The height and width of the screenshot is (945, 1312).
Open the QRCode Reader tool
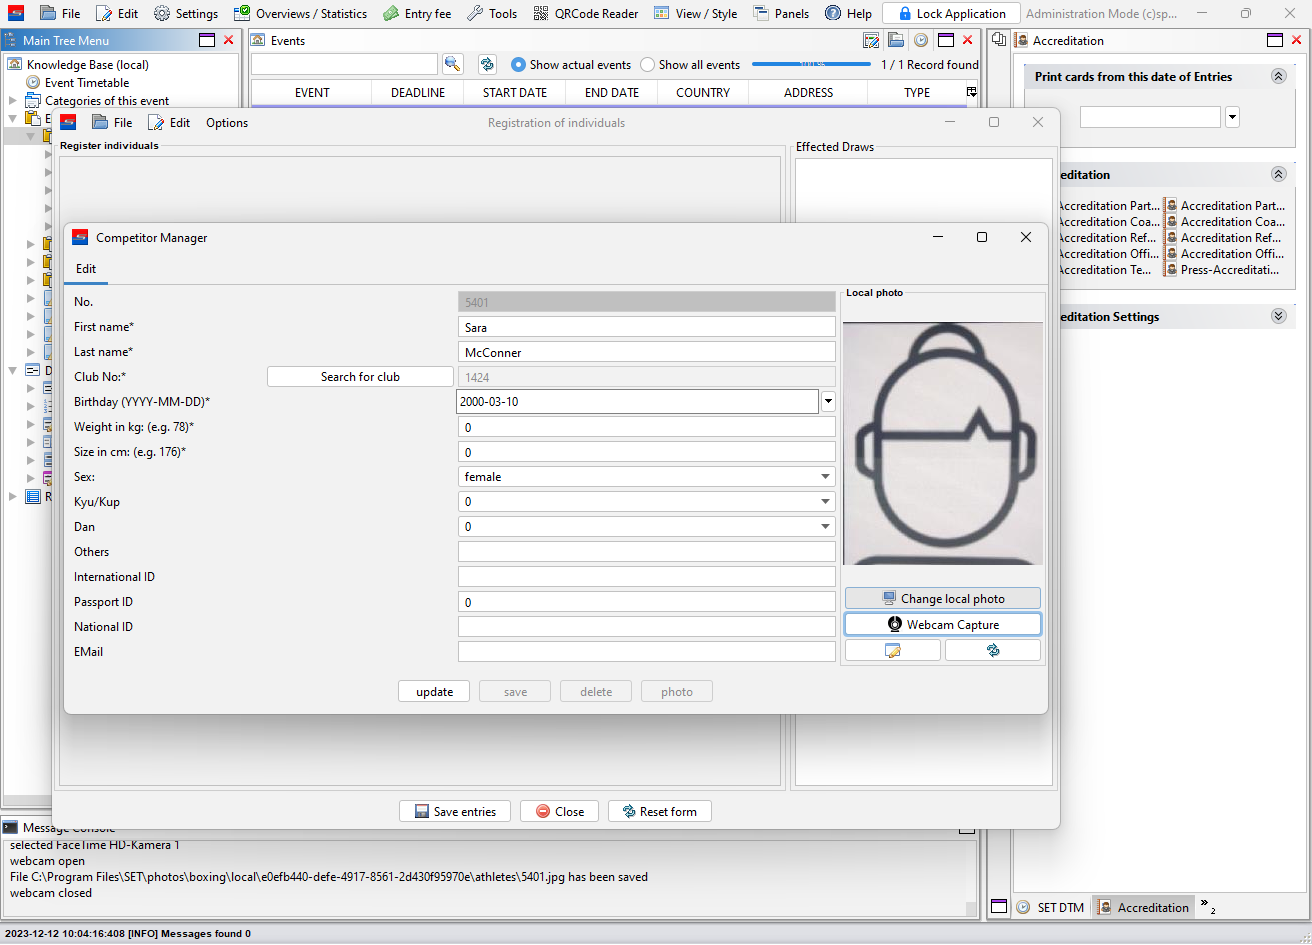[x=586, y=14]
